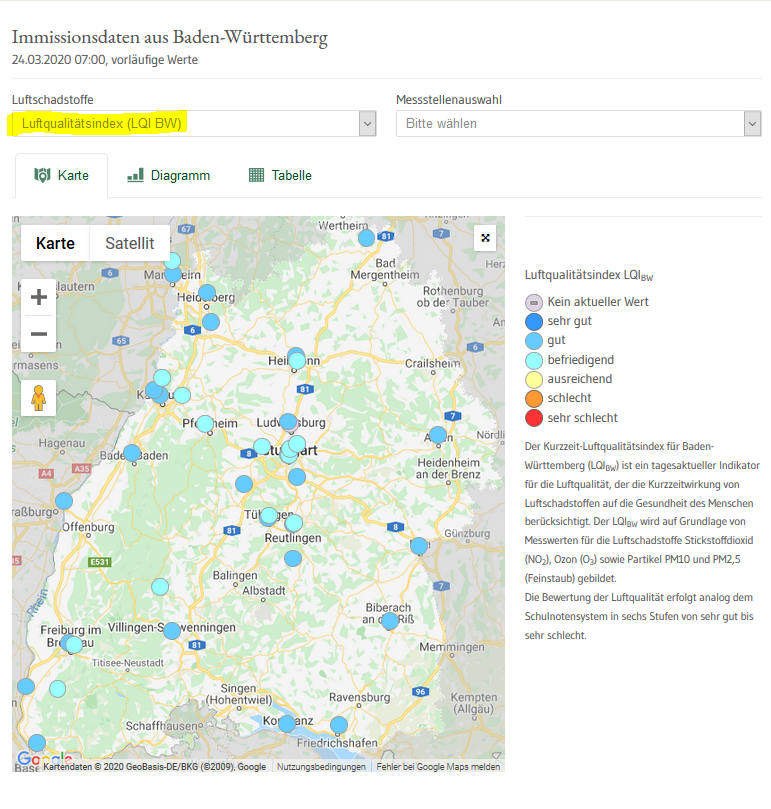This screenshot has height=809, width=771.
Task: Open the Luftschadstoffe dropdown
Action: pos(193,123)
